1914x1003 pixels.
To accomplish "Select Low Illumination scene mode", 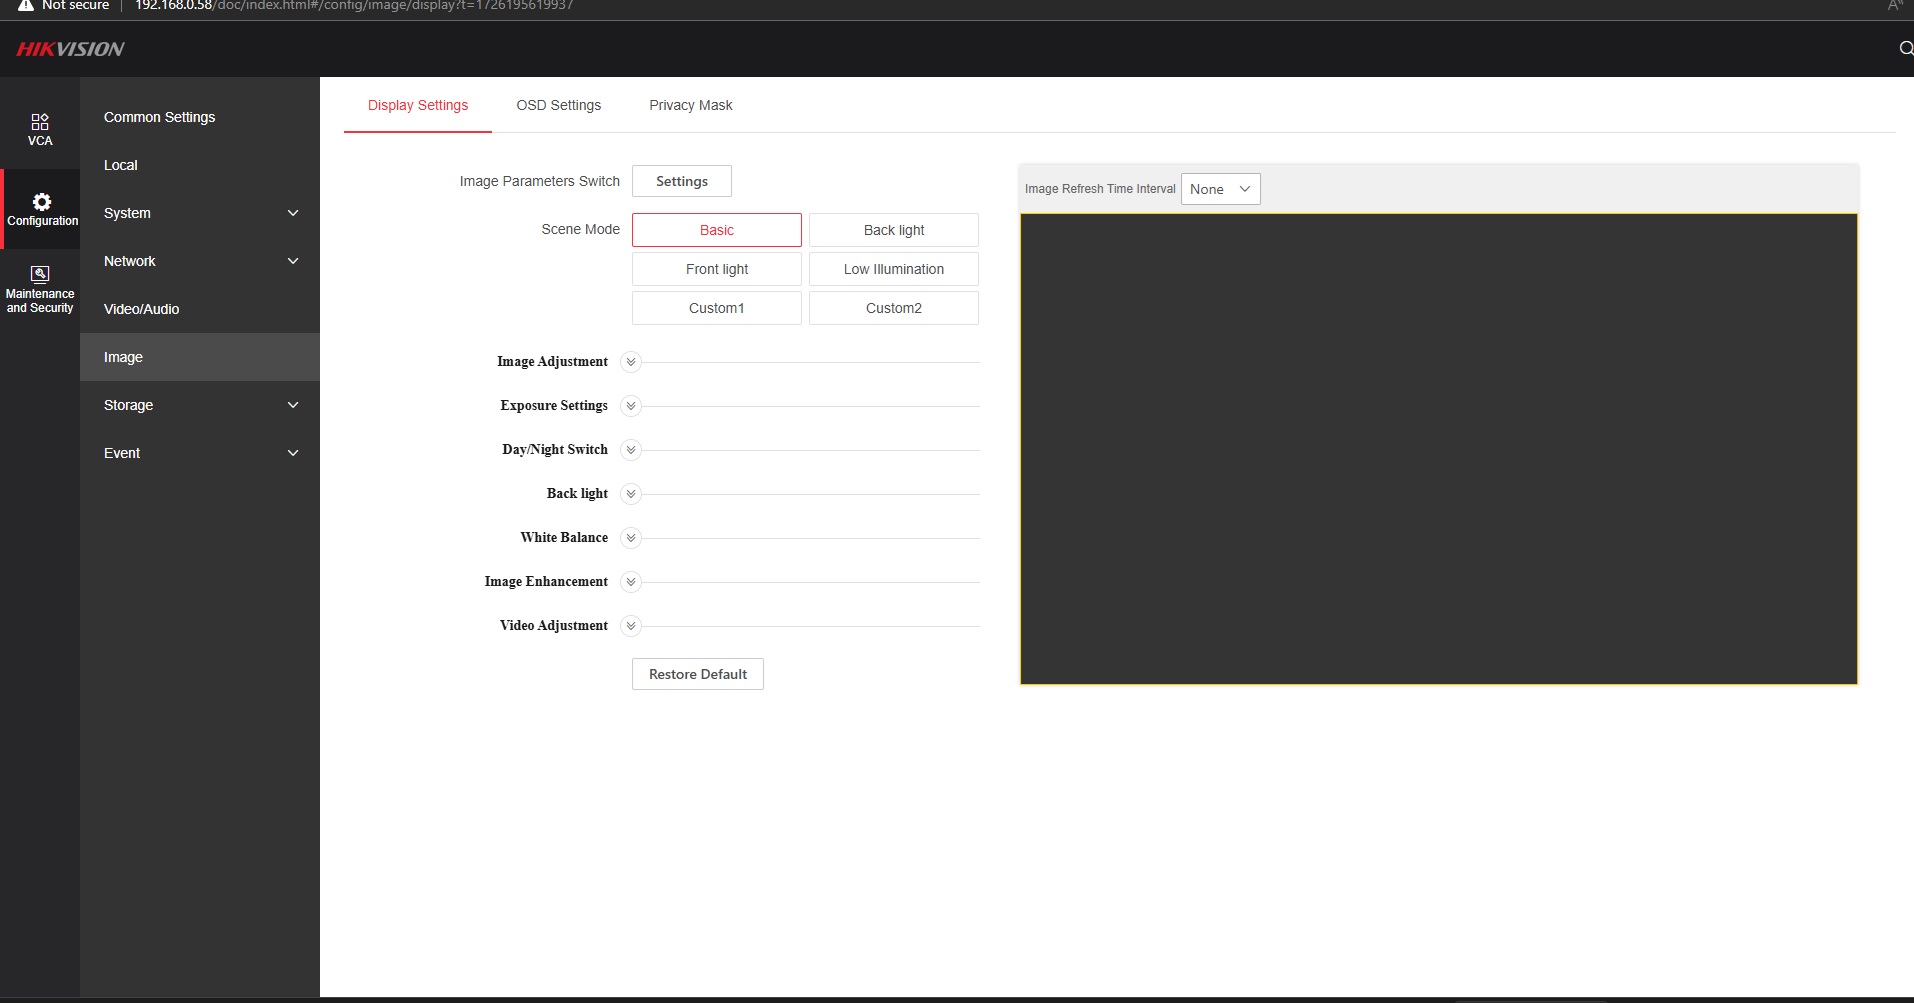I will tap(893, 269).
